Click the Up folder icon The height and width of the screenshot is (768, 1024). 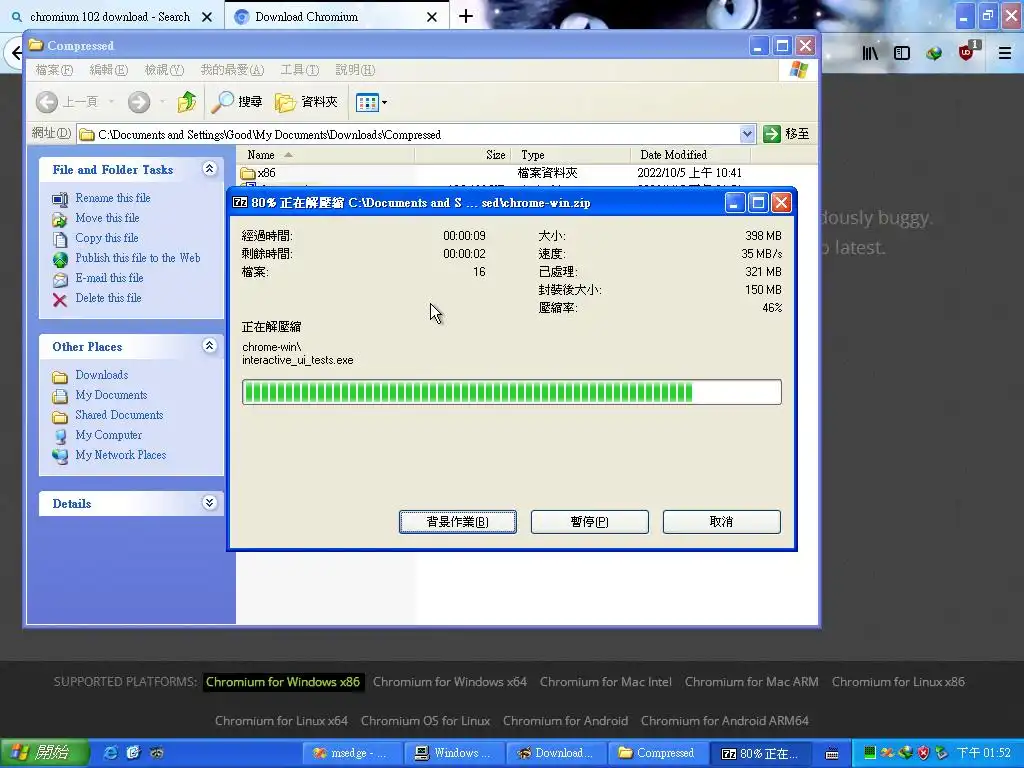point(187,102)
